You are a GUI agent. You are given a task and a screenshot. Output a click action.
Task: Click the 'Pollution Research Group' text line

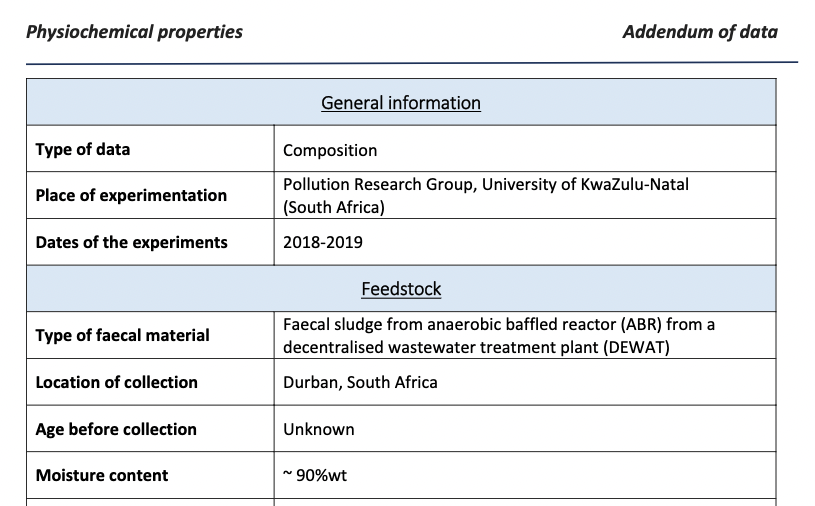pyautogui.click(x=486, y=184)
